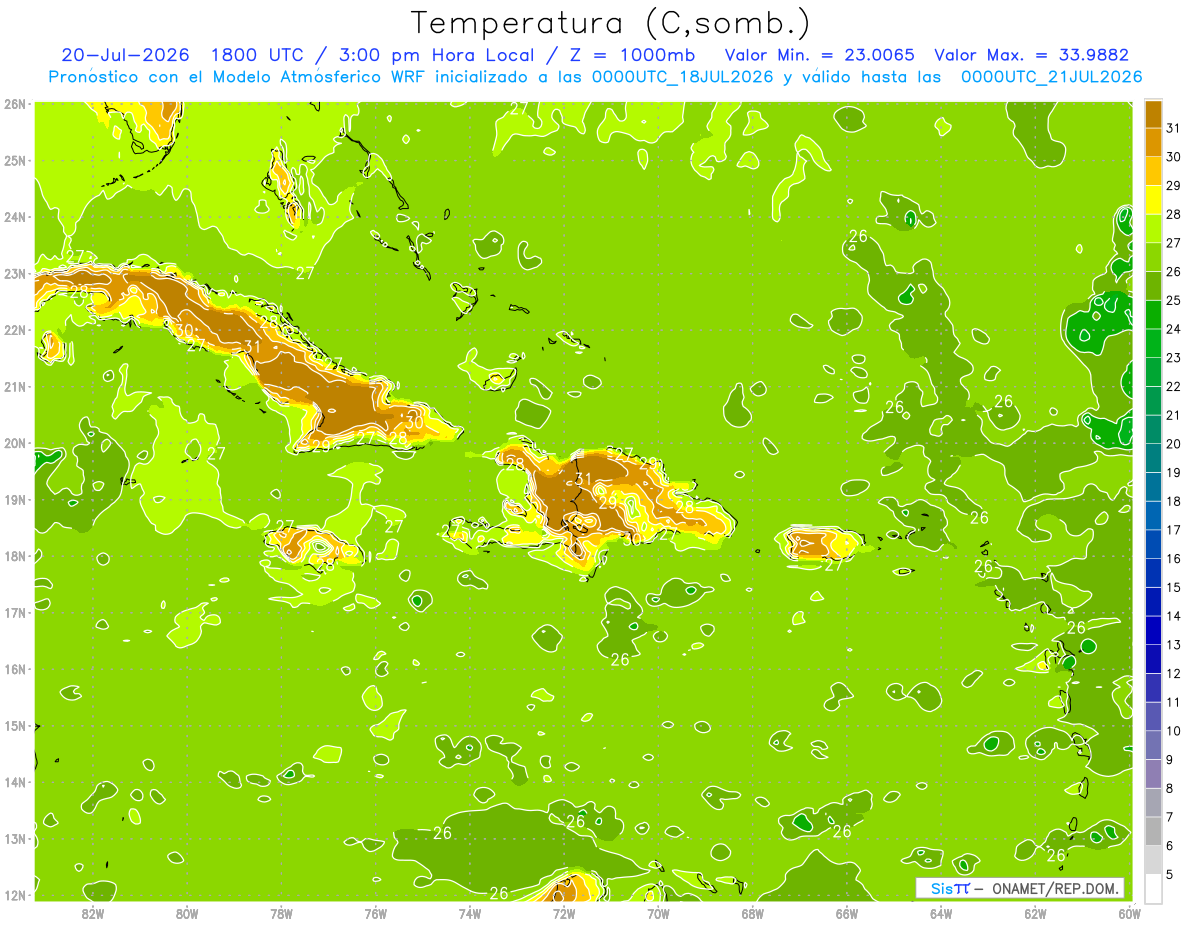Image resolution: width=1200 pixels, height=927 pixels.
Task: Click the '70W' longitude axis label
Action: tap(658, 914)
